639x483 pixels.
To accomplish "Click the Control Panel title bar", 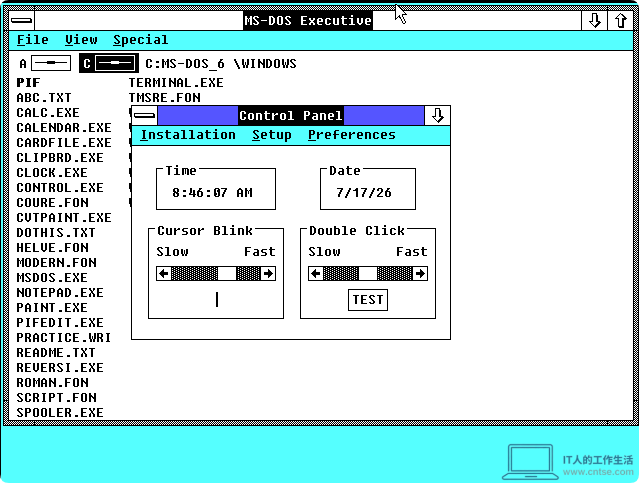I will (291, 116).
